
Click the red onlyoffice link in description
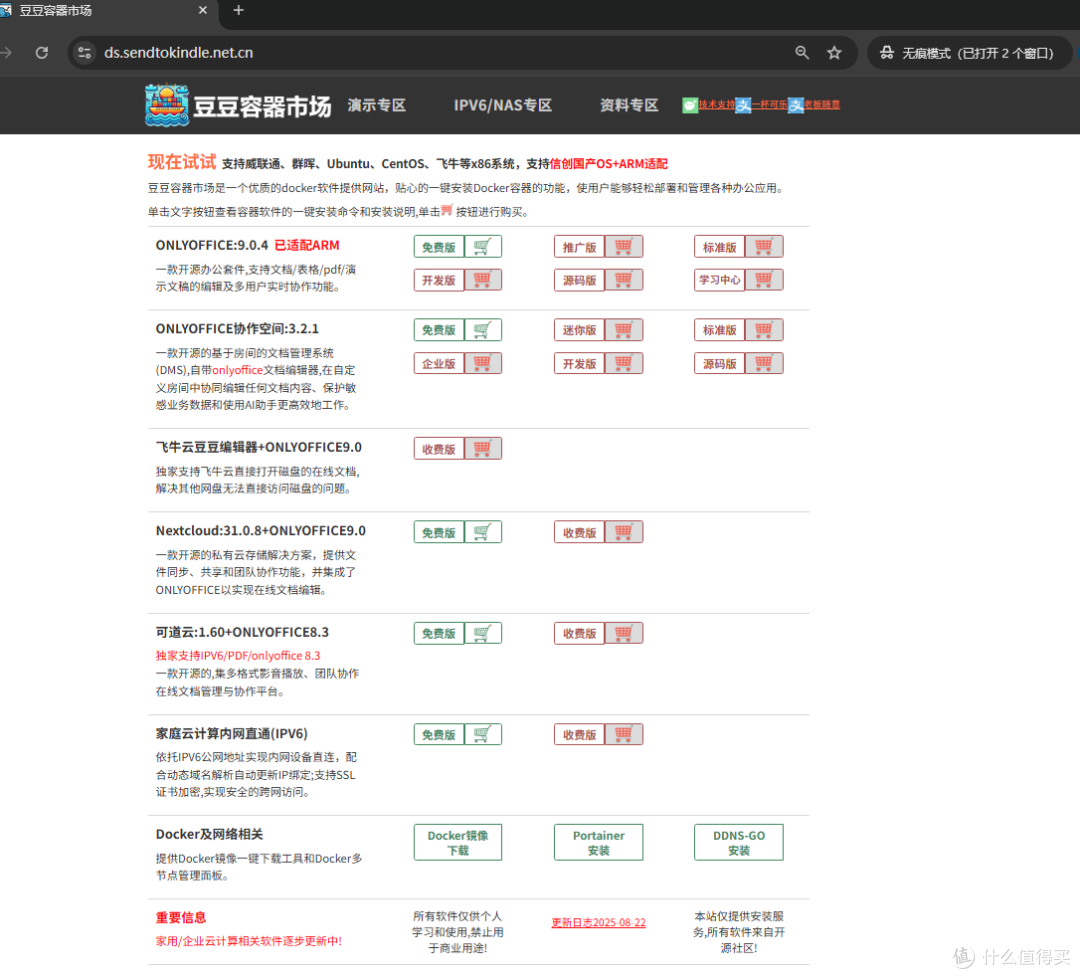[237, 370]
